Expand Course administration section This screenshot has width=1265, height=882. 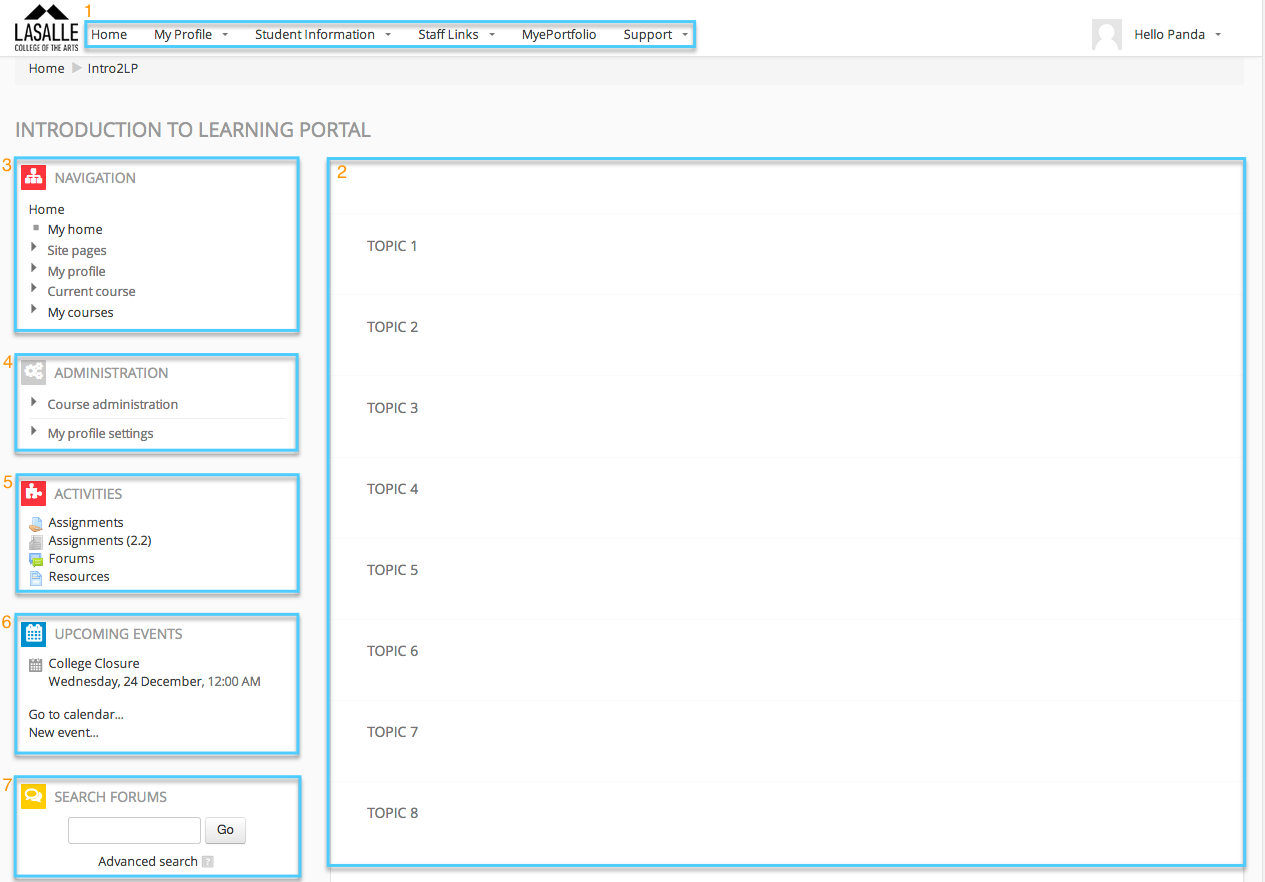pyautogui.click(x=35, y=403)
